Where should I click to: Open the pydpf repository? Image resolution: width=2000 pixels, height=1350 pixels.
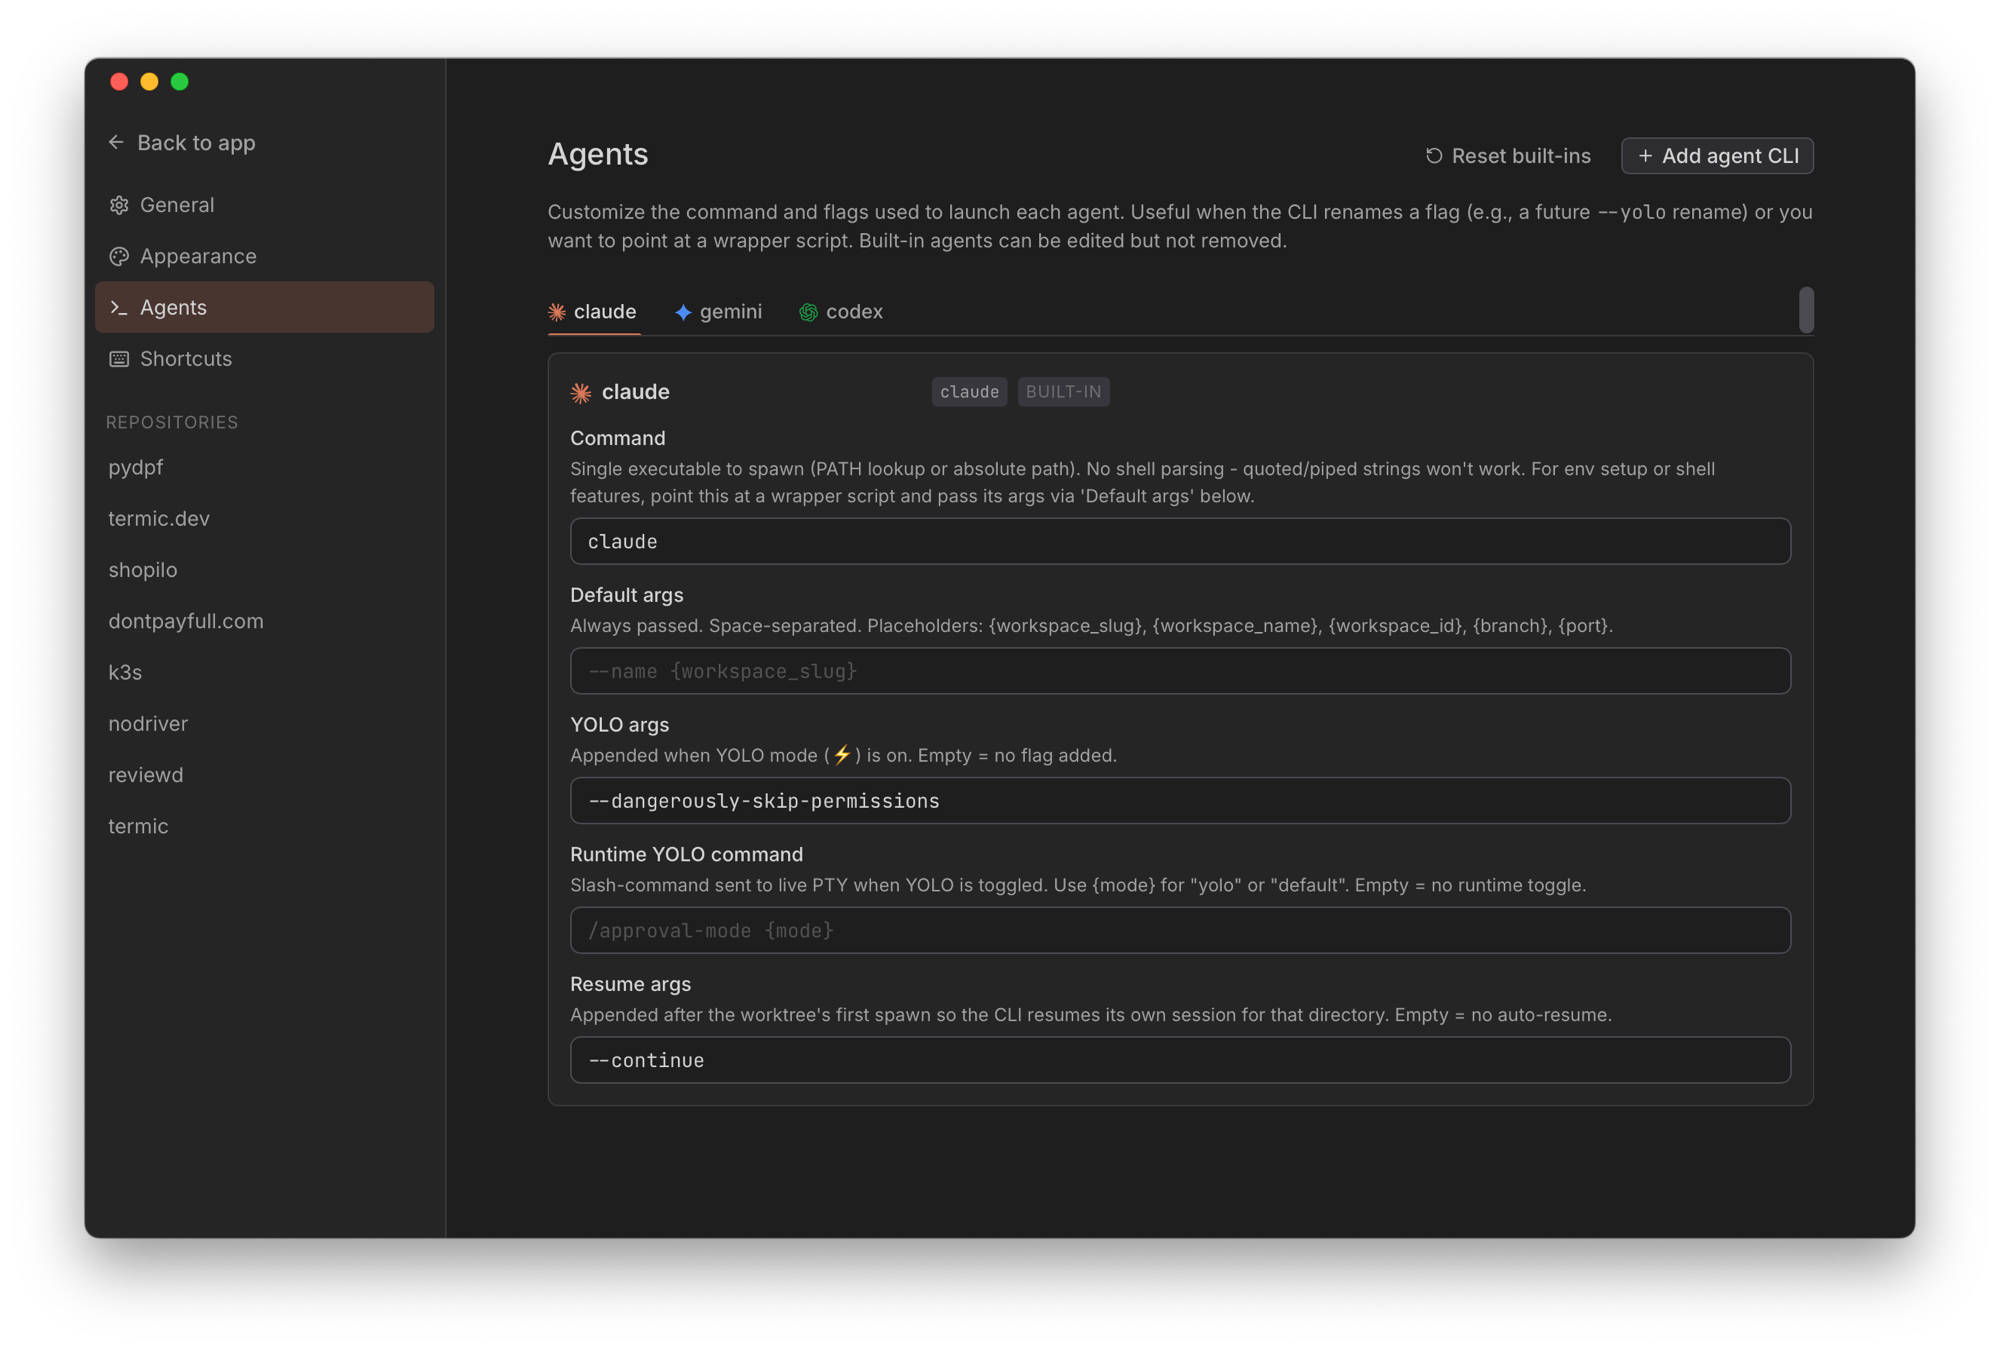[136, 467]
